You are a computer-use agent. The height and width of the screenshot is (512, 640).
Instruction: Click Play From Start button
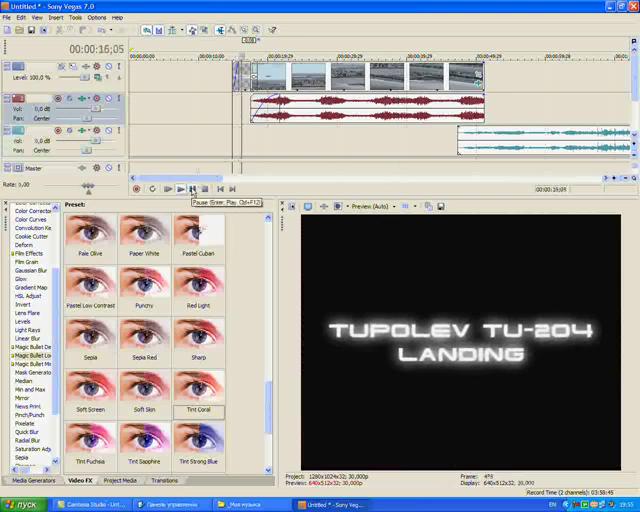[167, 189]
